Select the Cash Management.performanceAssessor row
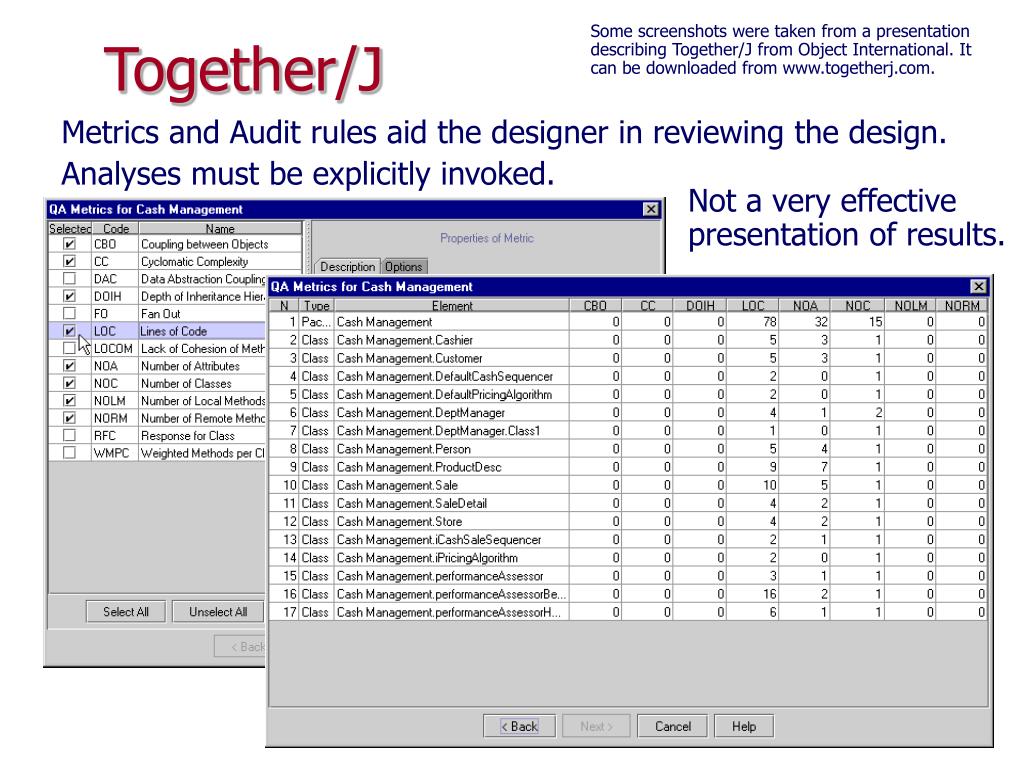The width and height of the screenshot is (1024, 768). [x=628, y=576]
